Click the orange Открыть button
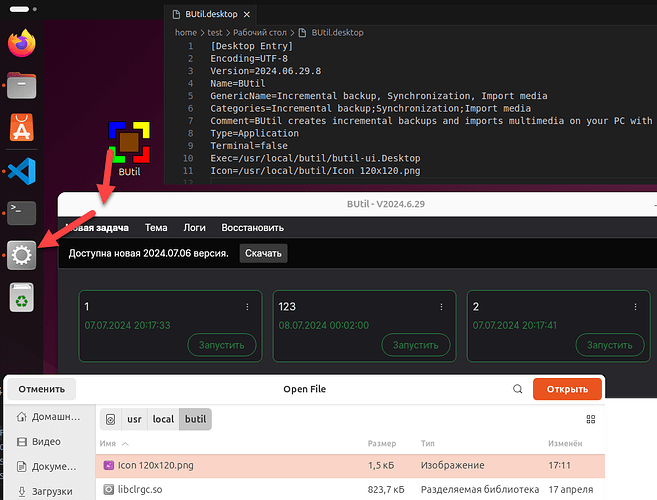The width and height of the screenshot is (657, 500). [x=567, y=389]
